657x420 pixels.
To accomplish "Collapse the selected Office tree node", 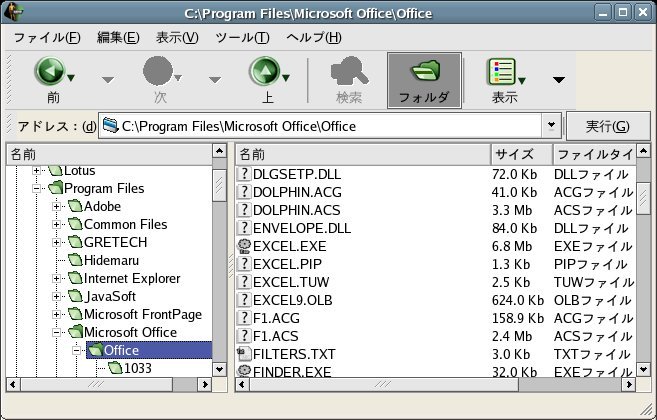I will coord(76,350).
